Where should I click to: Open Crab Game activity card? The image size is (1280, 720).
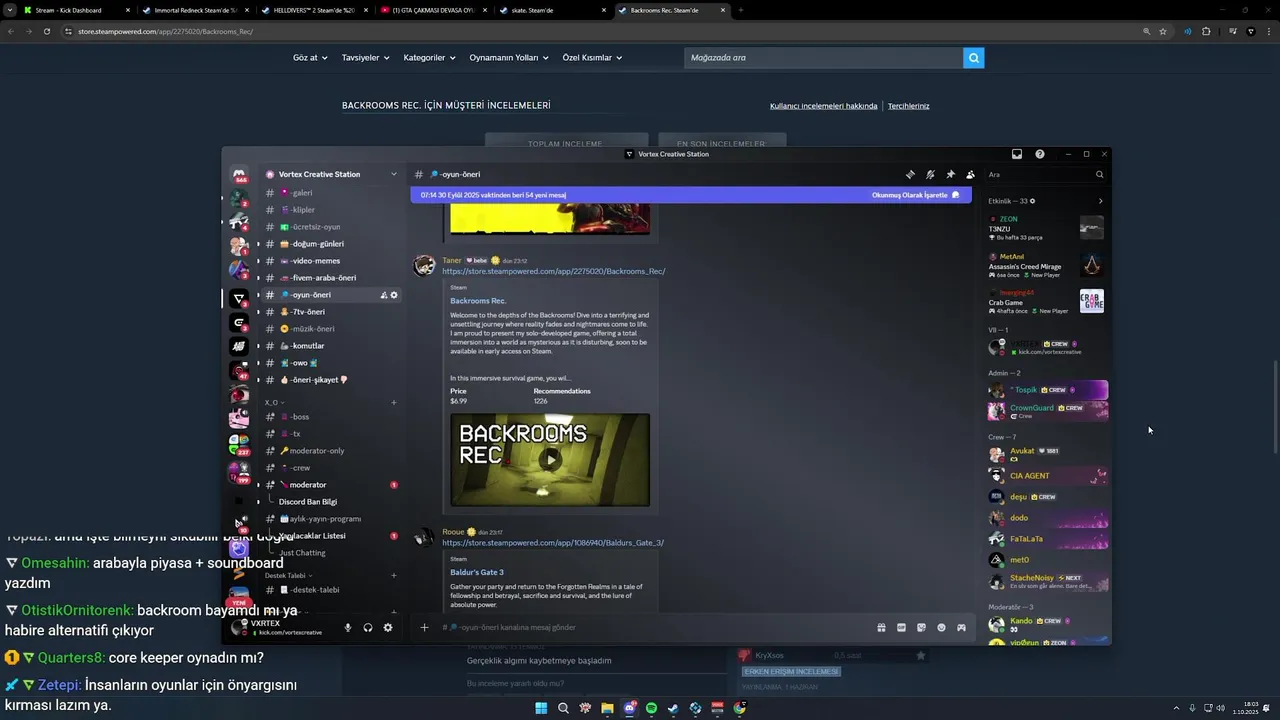(1046, 301)
